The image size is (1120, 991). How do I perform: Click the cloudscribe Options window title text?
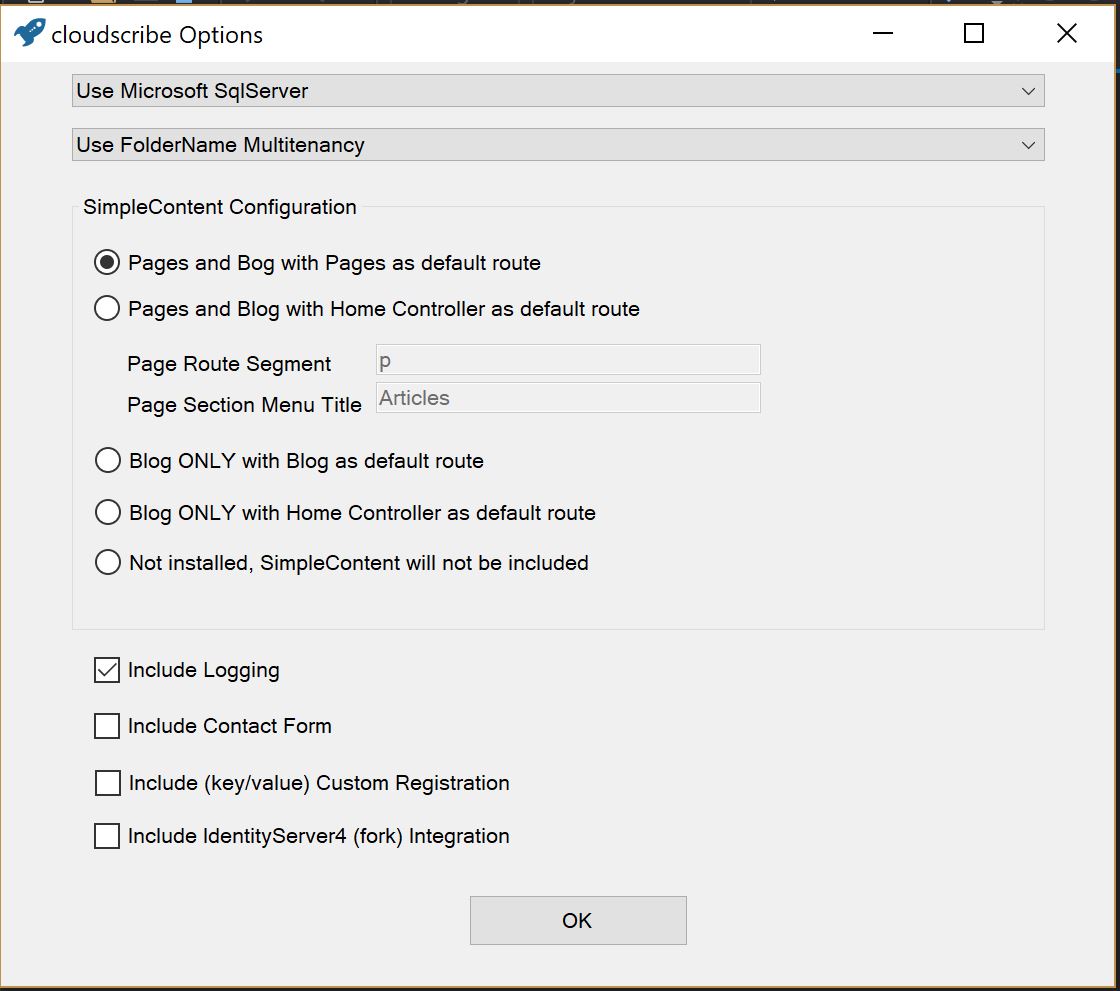[157, 35]
